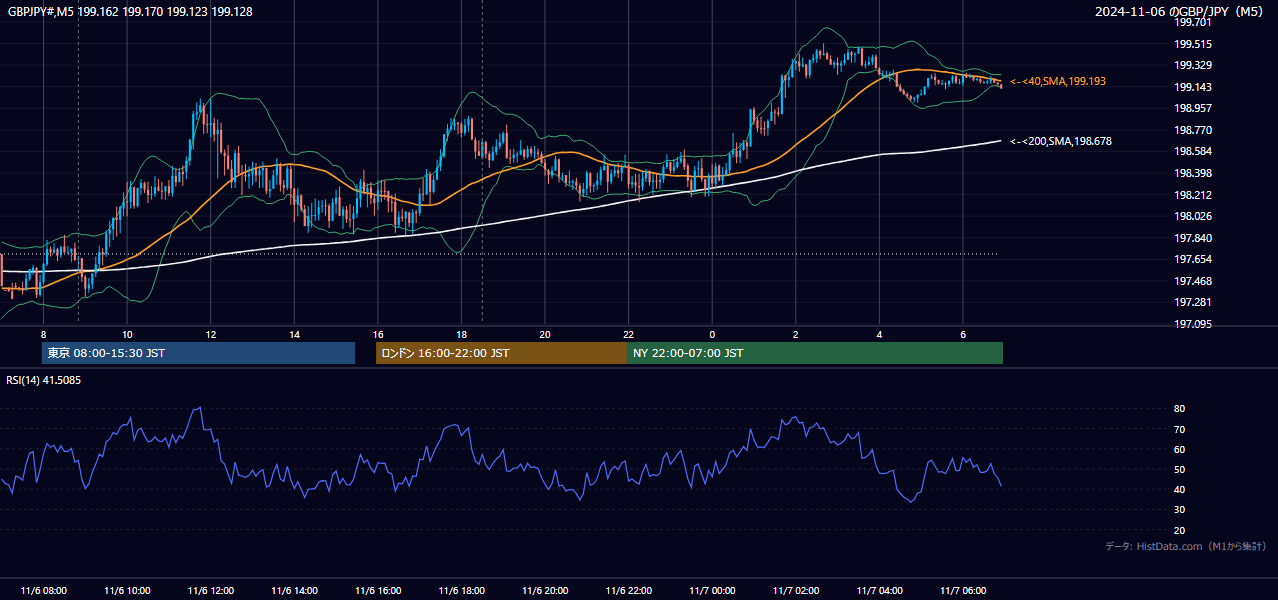
Task: Click RSI scale value 40
Action: pyautogui.click(x=1180, y=489)
